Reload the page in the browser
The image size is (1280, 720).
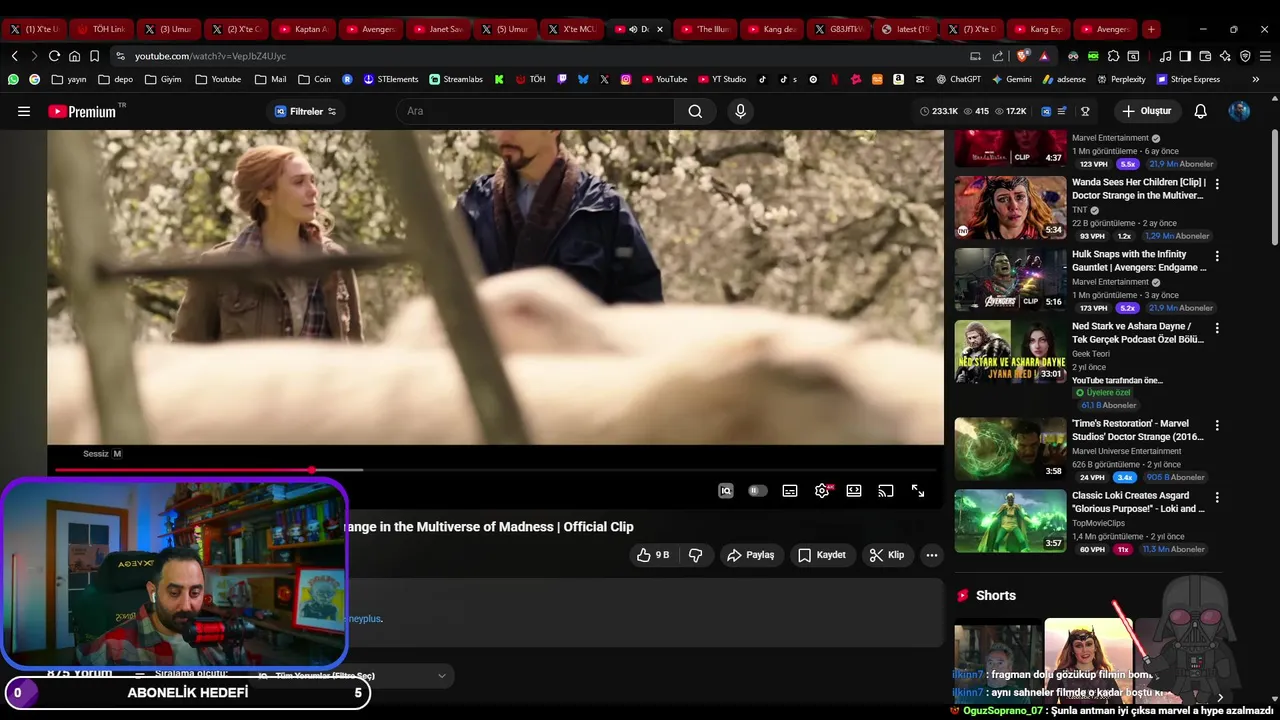pyautogui.click(x=54, y=56)
